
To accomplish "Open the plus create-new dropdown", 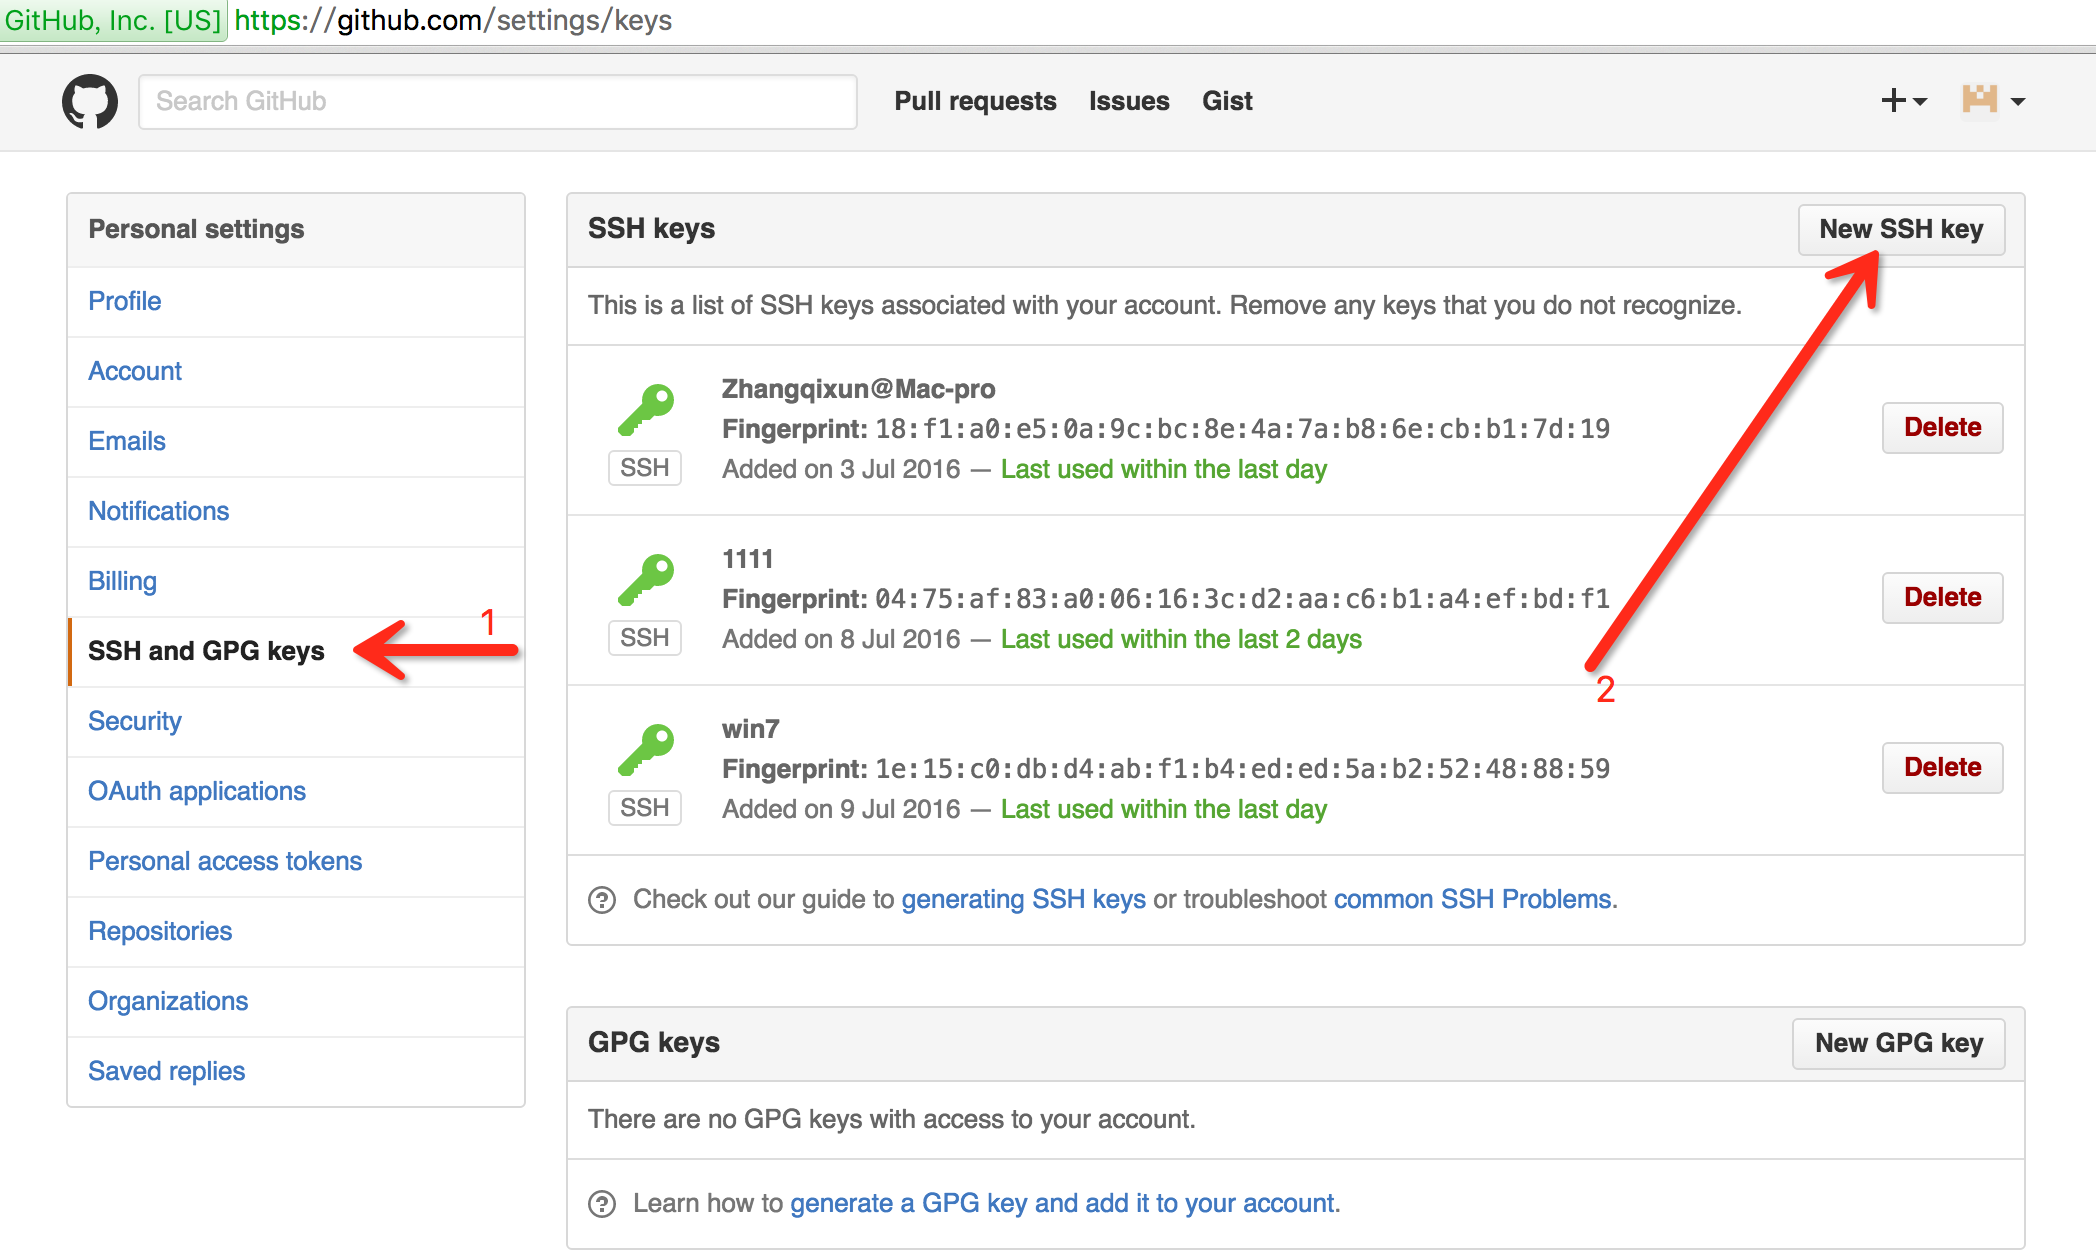I will coord(1903,101).
